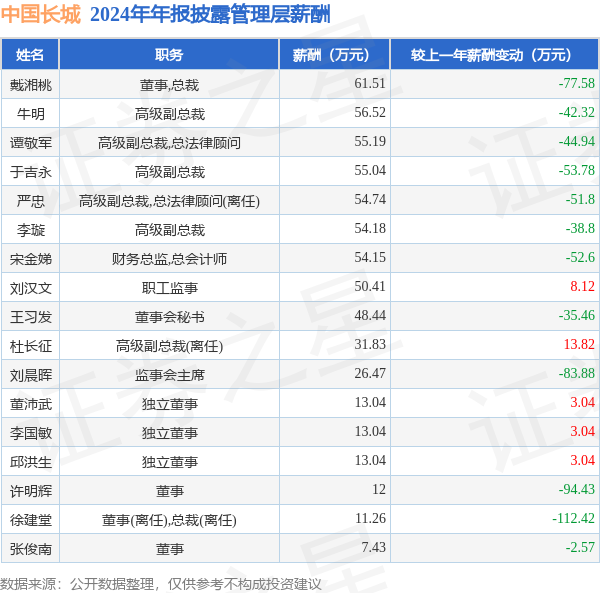Click the change value -42.32
This screenshot has width=600, height=593.
pos(576,112)
